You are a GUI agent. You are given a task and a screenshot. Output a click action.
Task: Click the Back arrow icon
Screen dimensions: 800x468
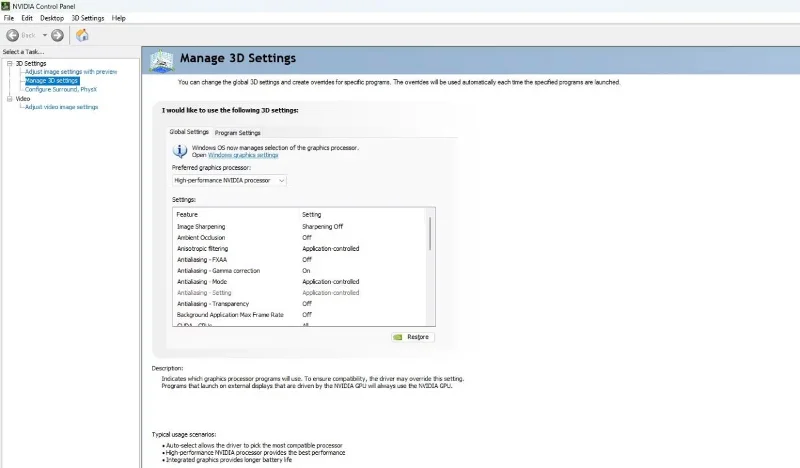[x=13, y=35]
